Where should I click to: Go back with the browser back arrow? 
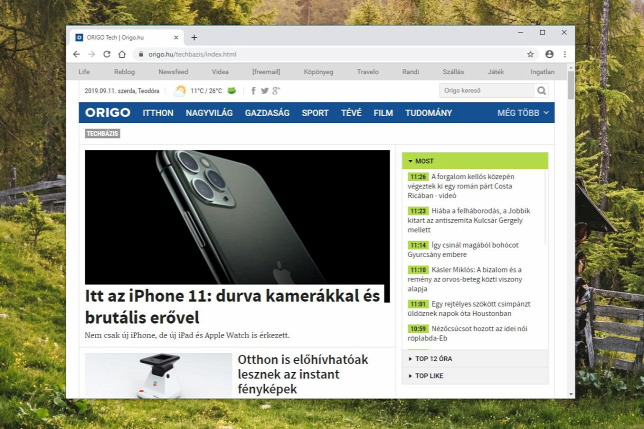76,54
